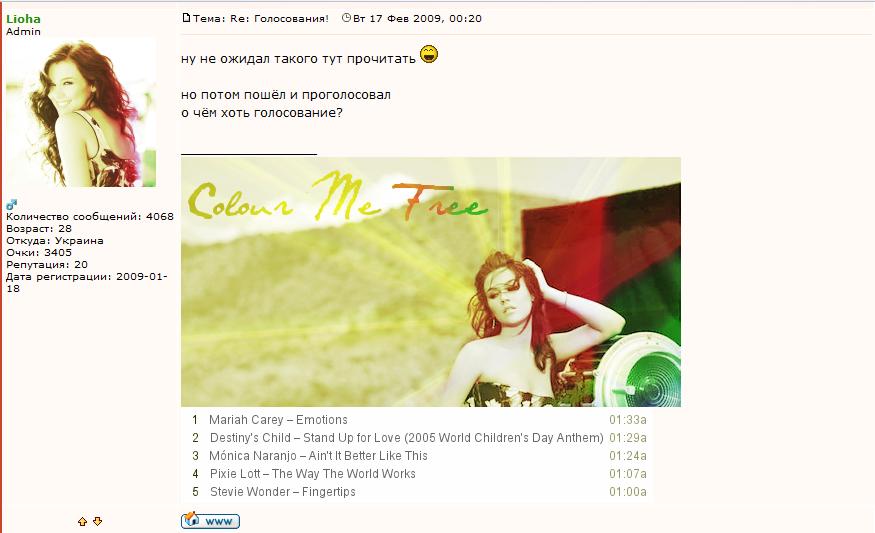
Task: Select track Pixie Lott – The Way The World Works
Action: click(312, 474)
